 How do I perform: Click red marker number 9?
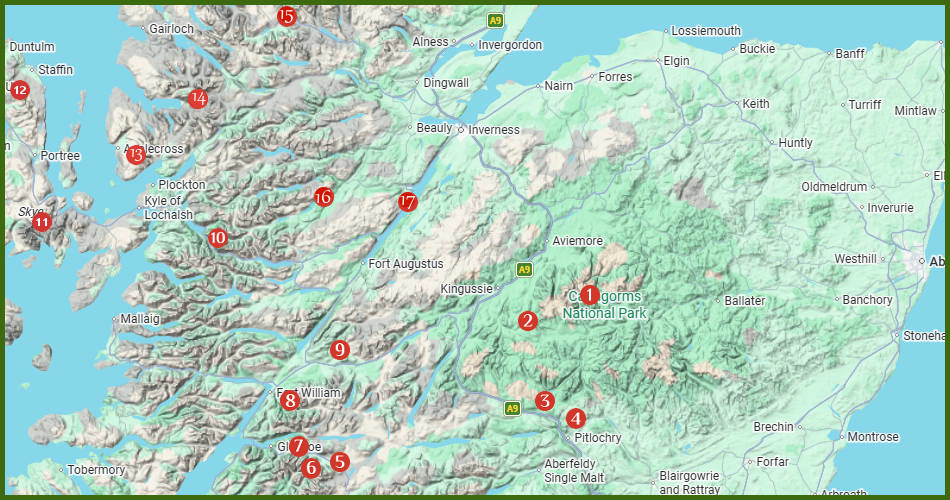click(339, 350)
